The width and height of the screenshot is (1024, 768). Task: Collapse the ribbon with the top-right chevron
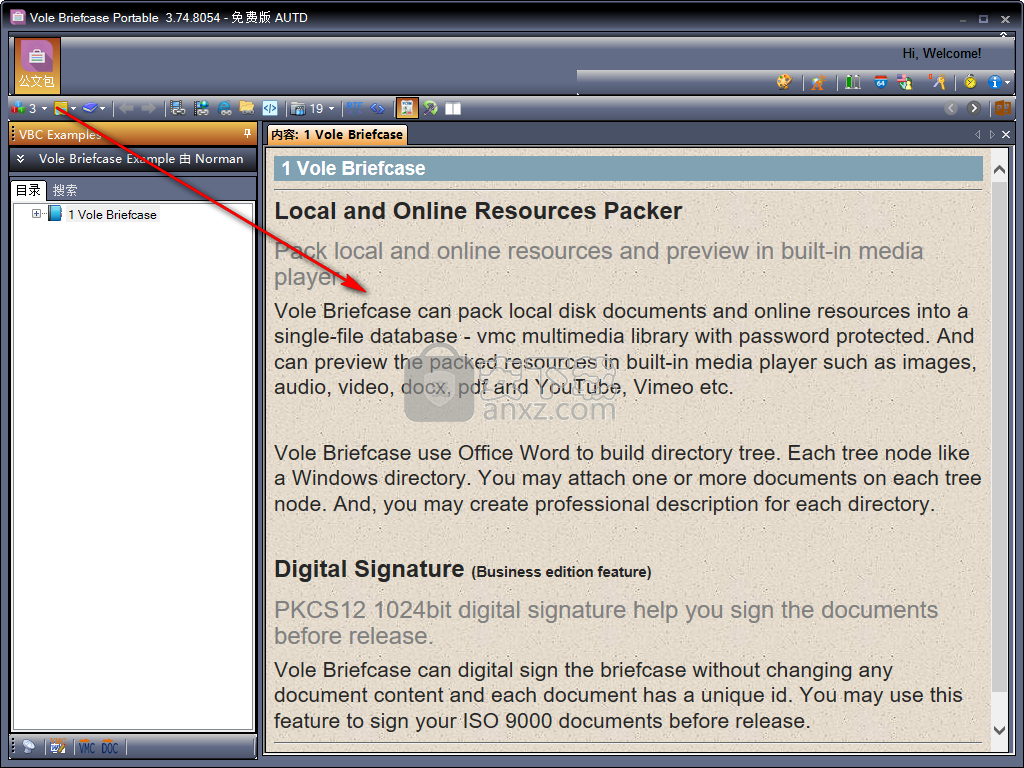click(x=1004, y=35)
